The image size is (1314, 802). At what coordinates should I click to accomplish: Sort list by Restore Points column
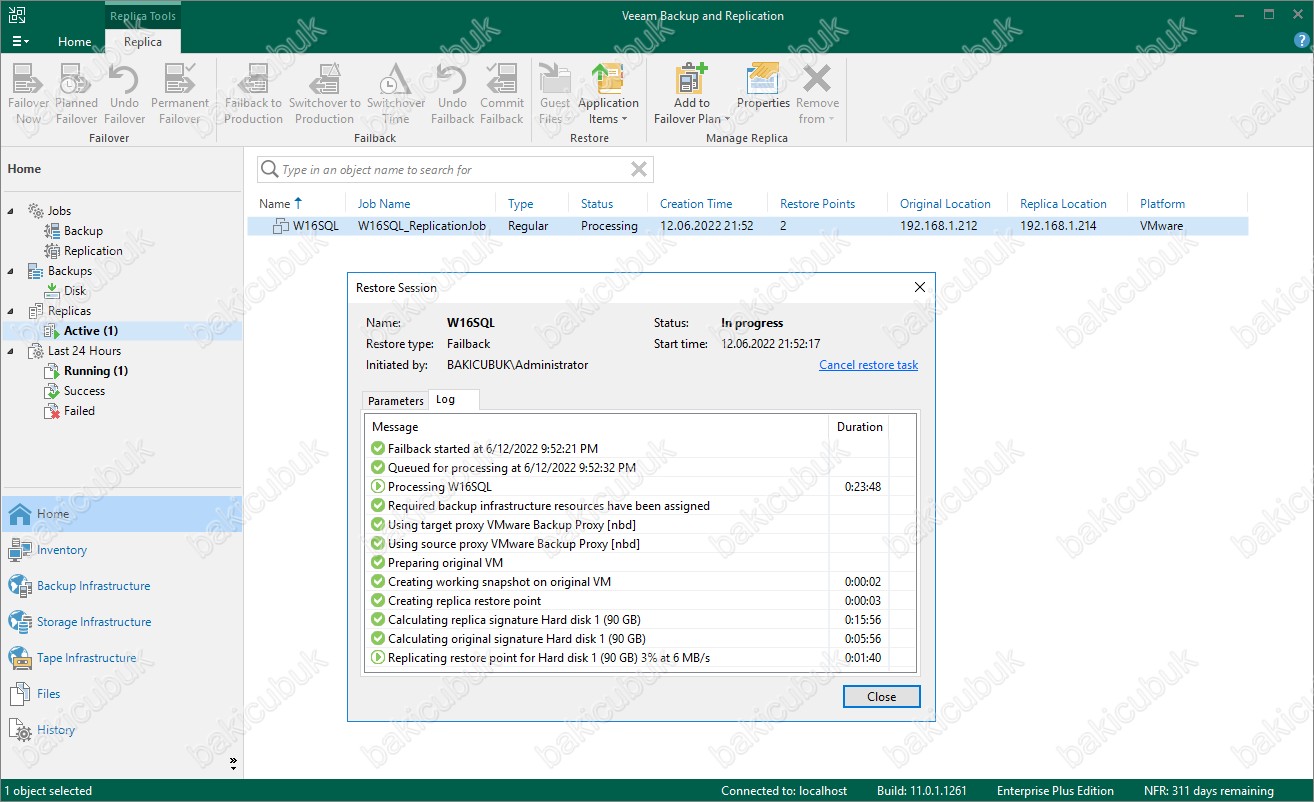pyautogui.click(x=817, y=203)
